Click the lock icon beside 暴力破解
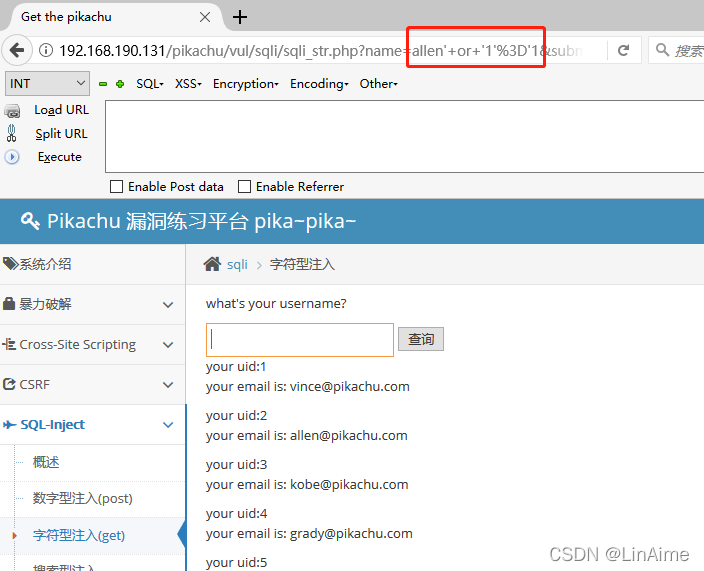 click(9, 303)
